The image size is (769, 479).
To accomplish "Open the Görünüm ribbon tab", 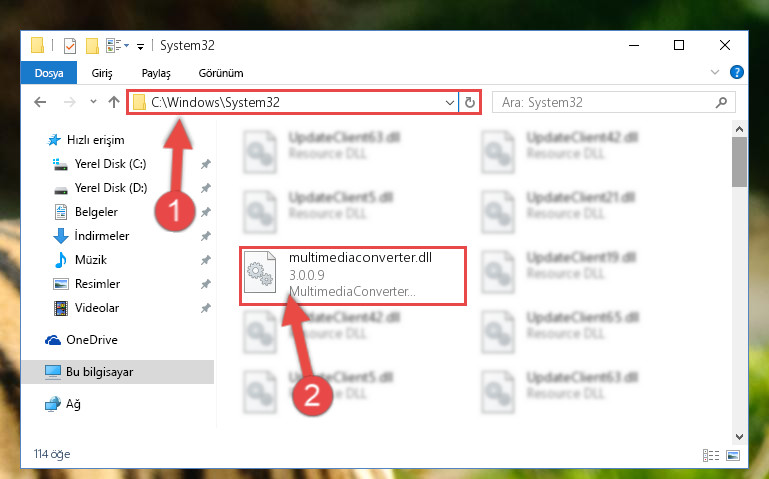I will 221,73.
